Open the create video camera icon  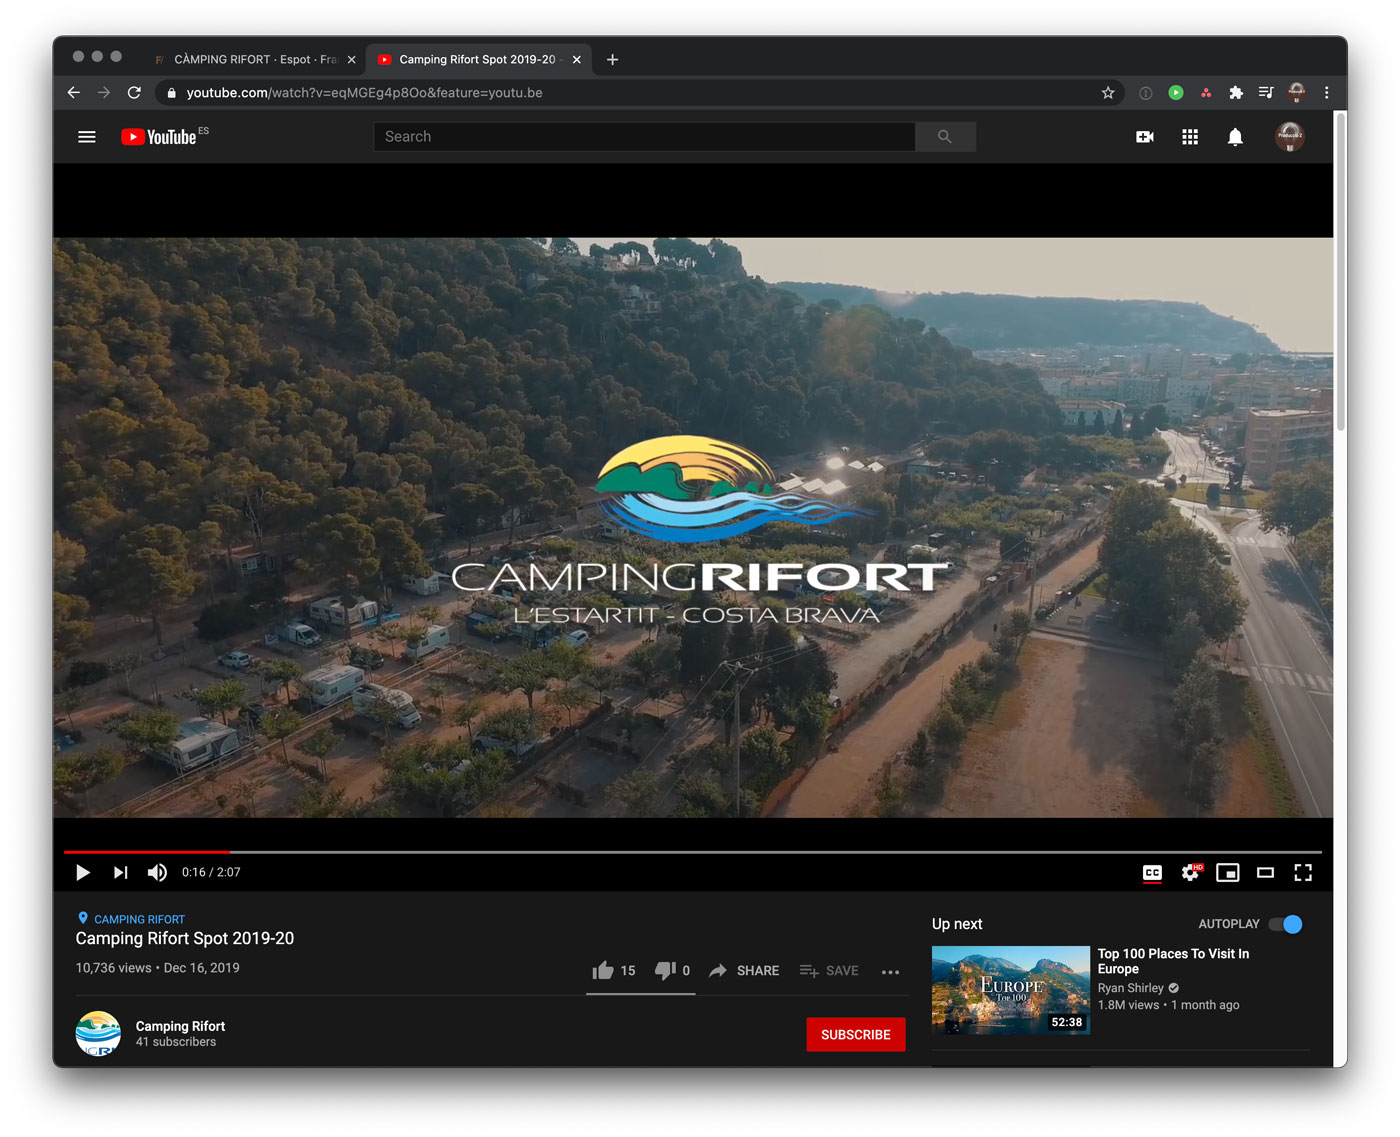click(1145, 137)
